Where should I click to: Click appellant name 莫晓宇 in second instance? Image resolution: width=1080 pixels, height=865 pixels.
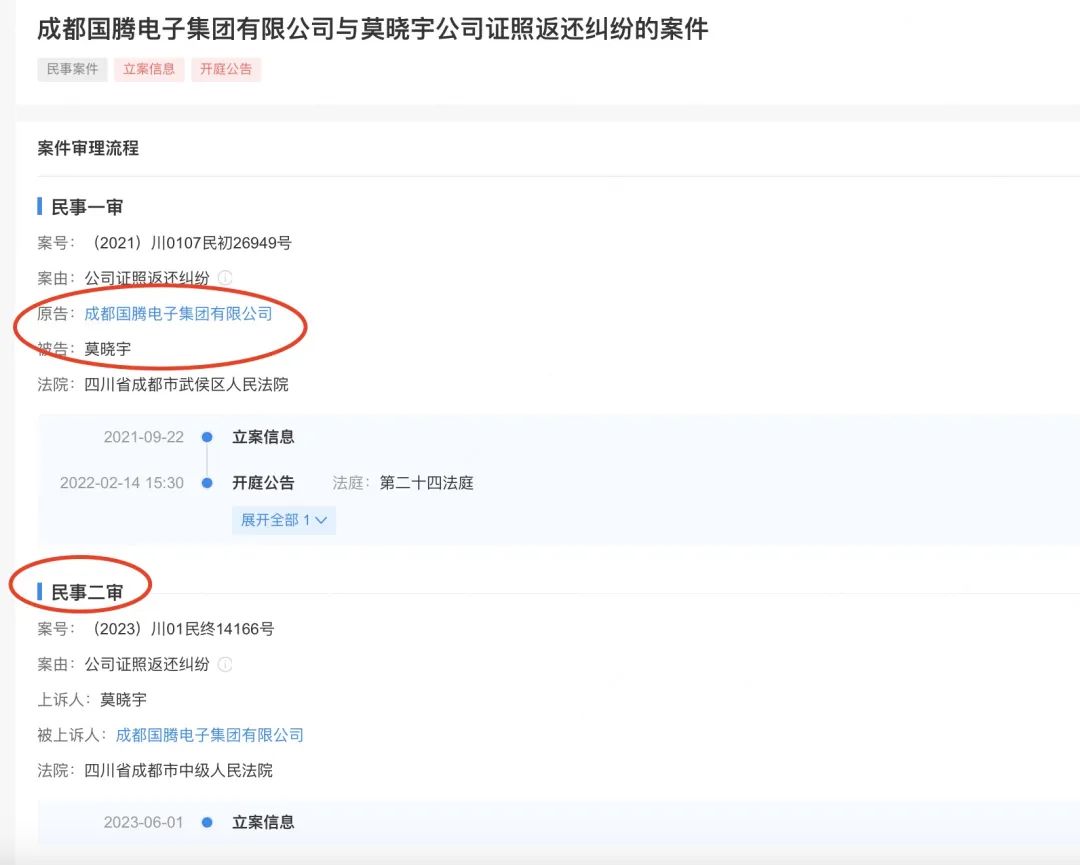(x=123, y=700)
